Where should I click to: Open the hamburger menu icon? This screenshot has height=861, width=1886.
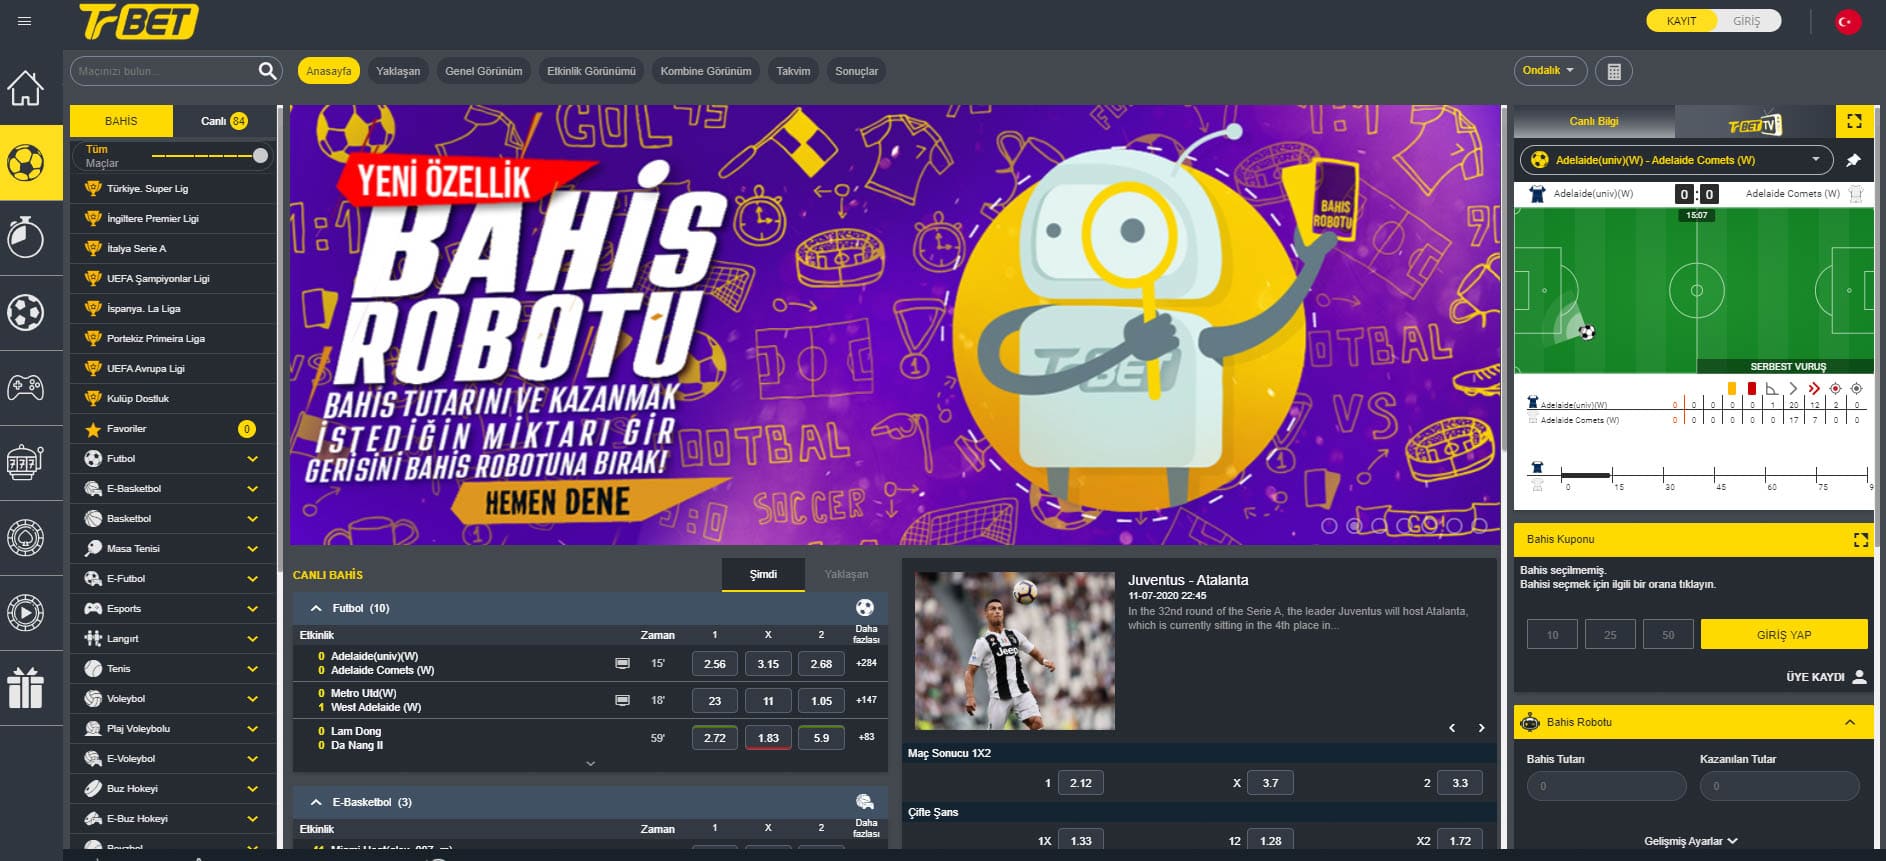(25, 21)
